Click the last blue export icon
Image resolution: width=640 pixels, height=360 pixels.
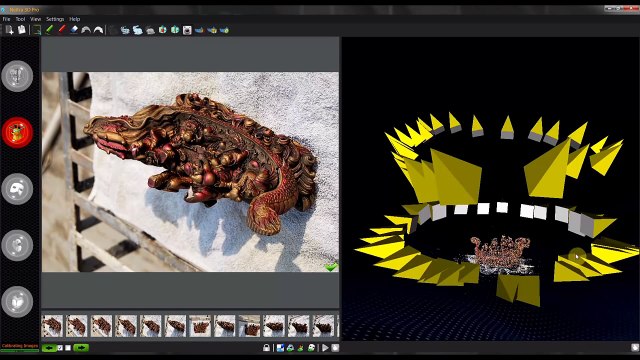click(224, 30)
